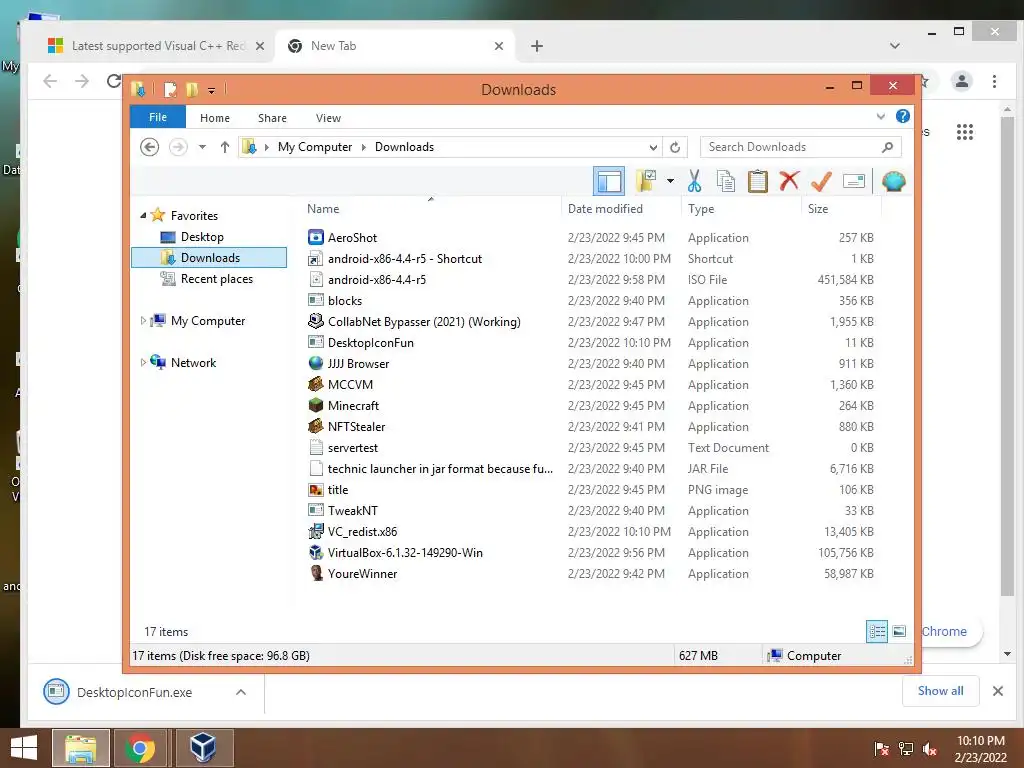
Task: Open a new Chrome tab with plus
Action: tap(537, 46)
